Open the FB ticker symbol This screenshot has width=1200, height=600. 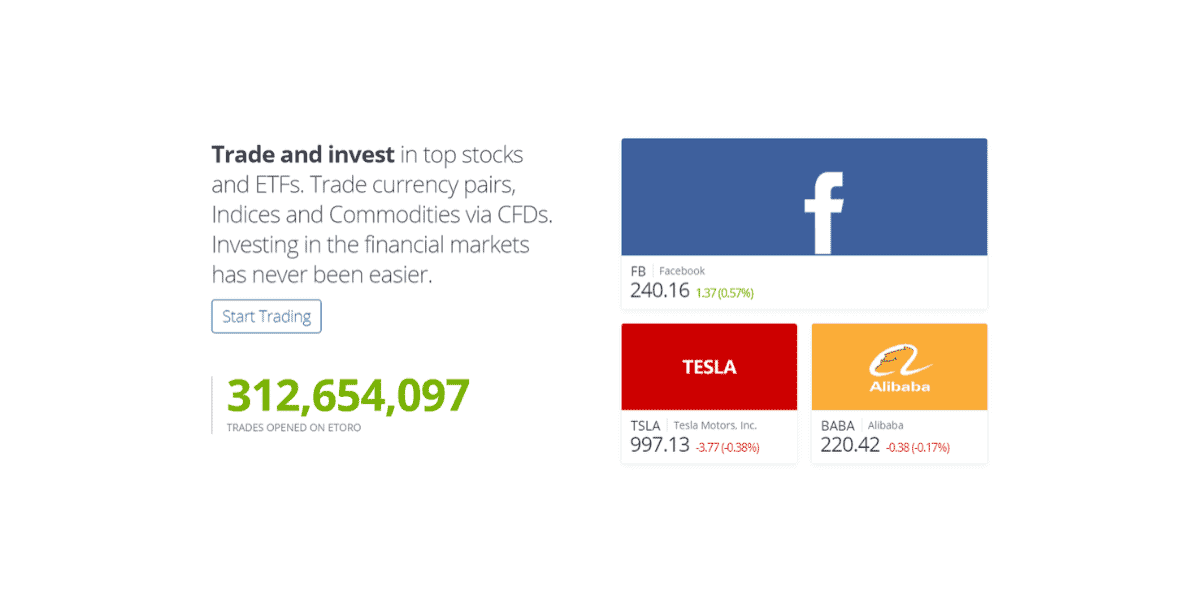click(x=639, y=270)
